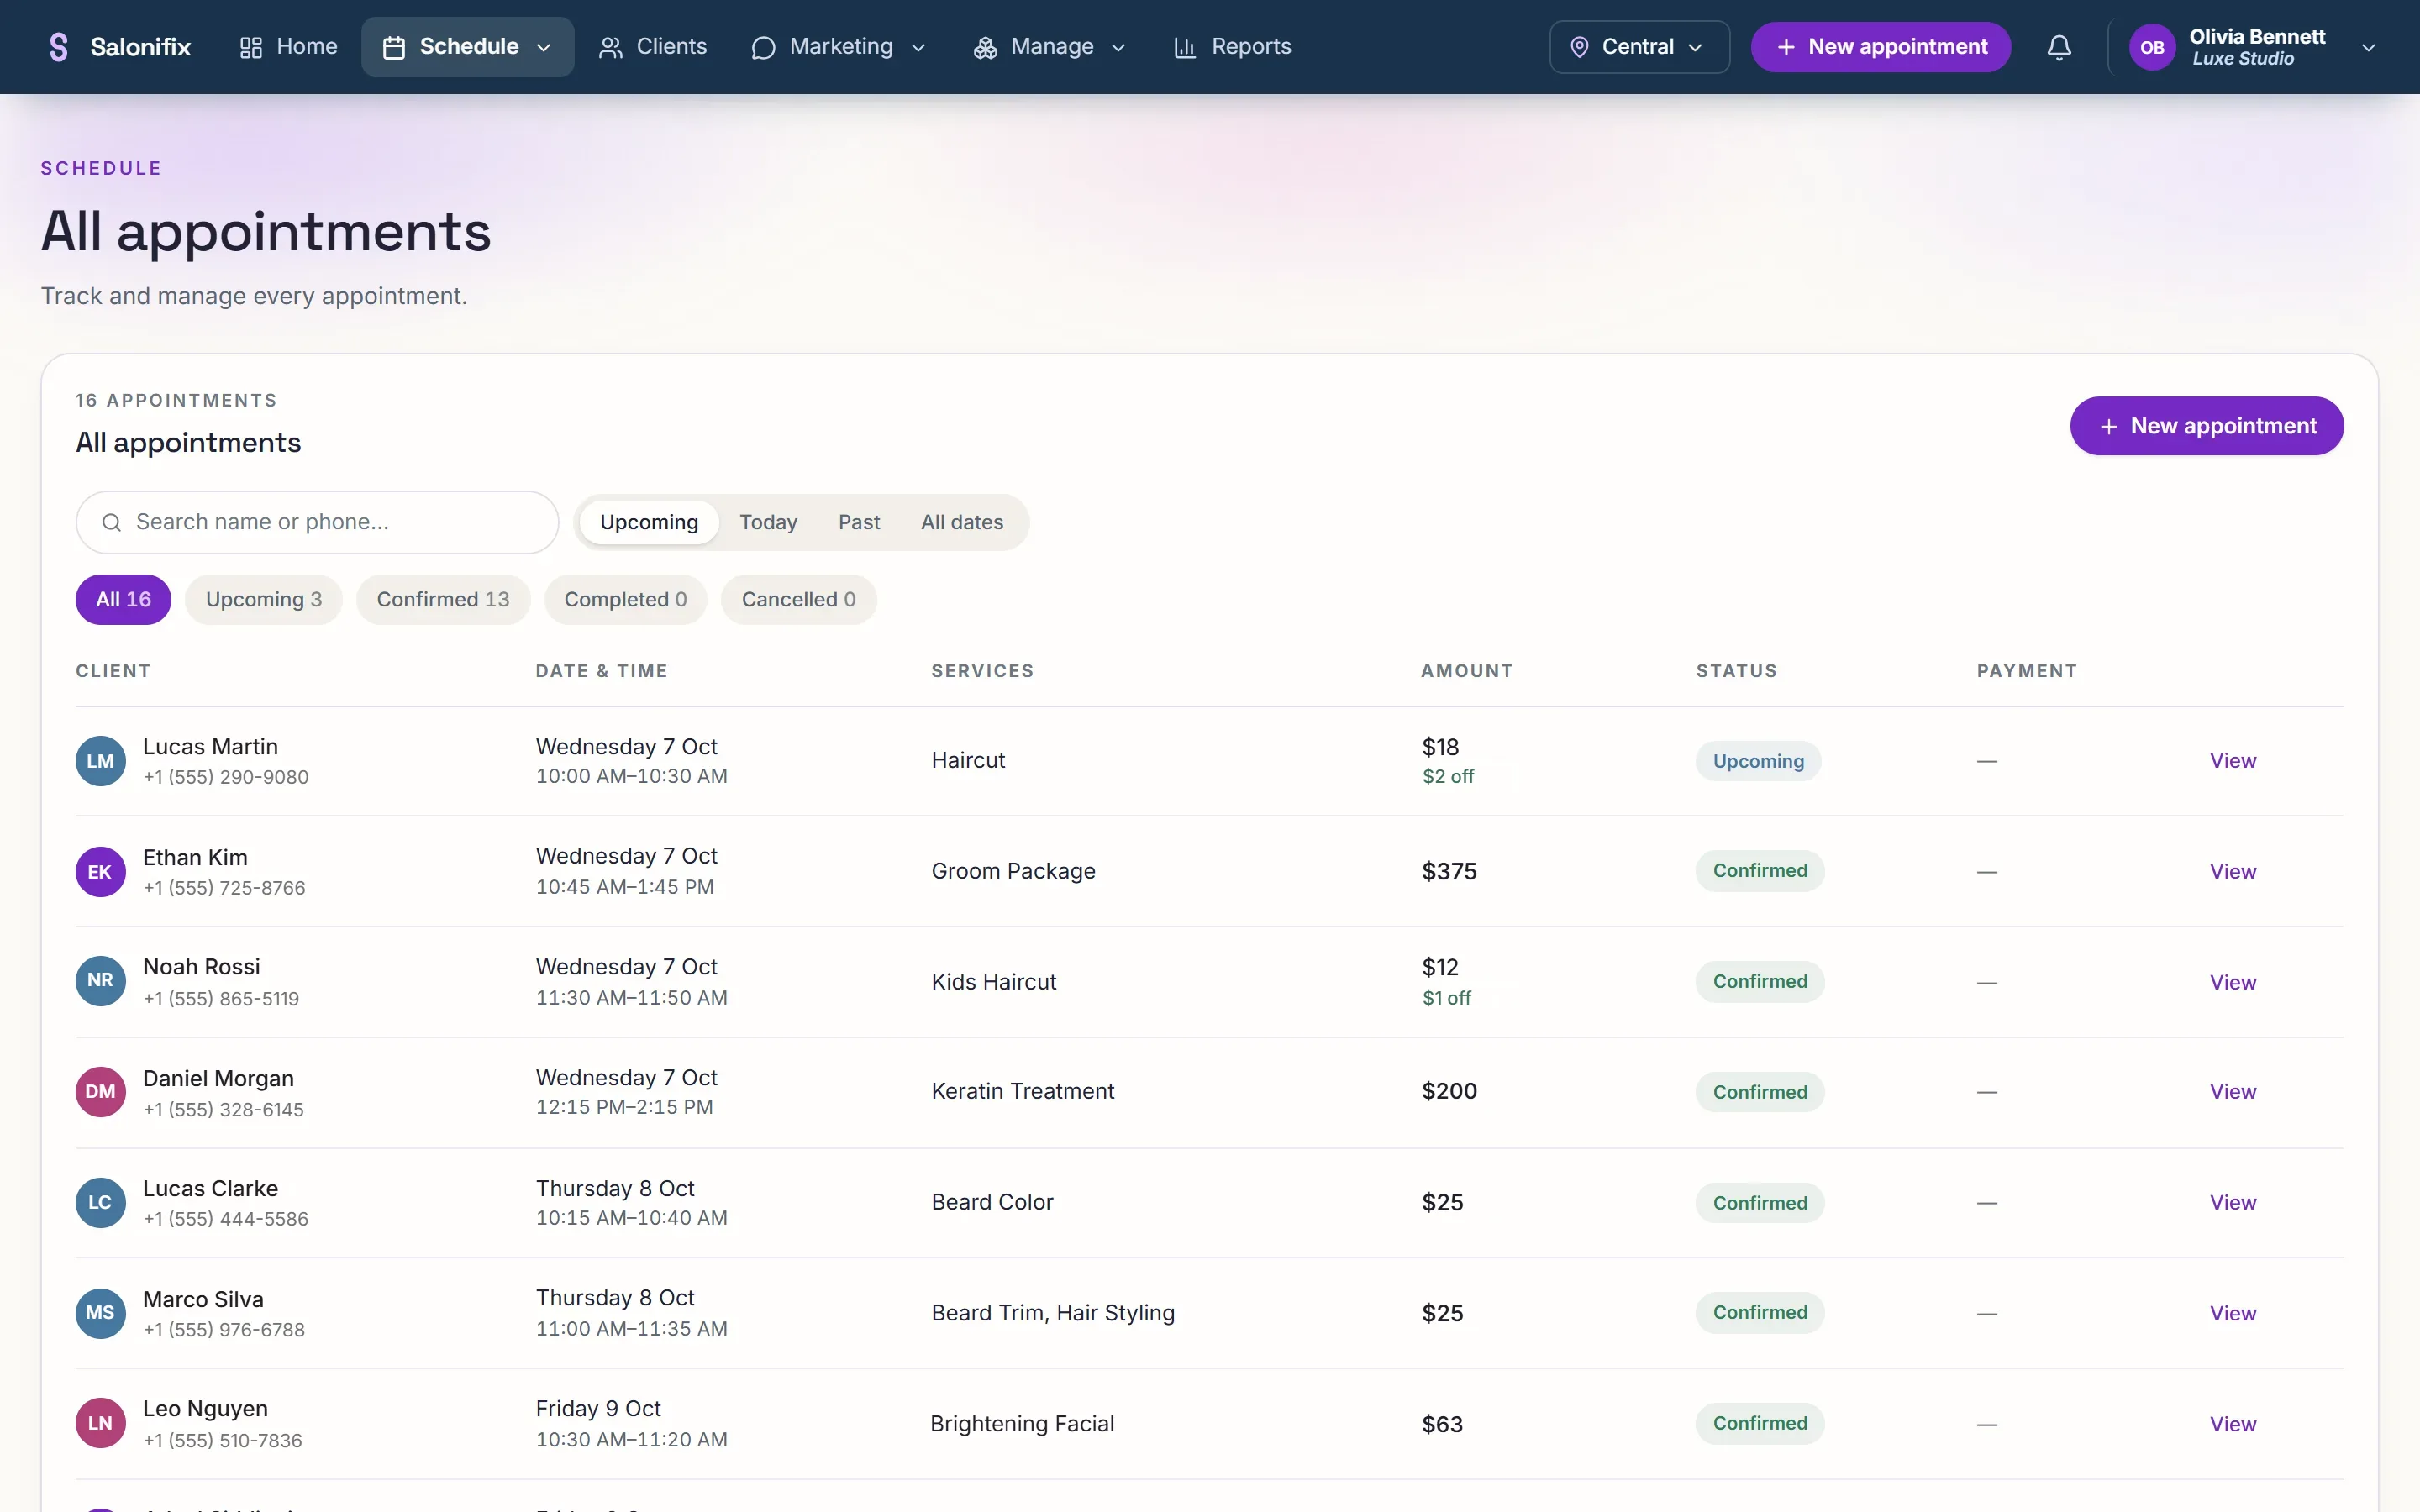This screenshot has height=1512, width=2420.
Task: Click the LM avatar for Lucas Martin
Action: point(100,761)
